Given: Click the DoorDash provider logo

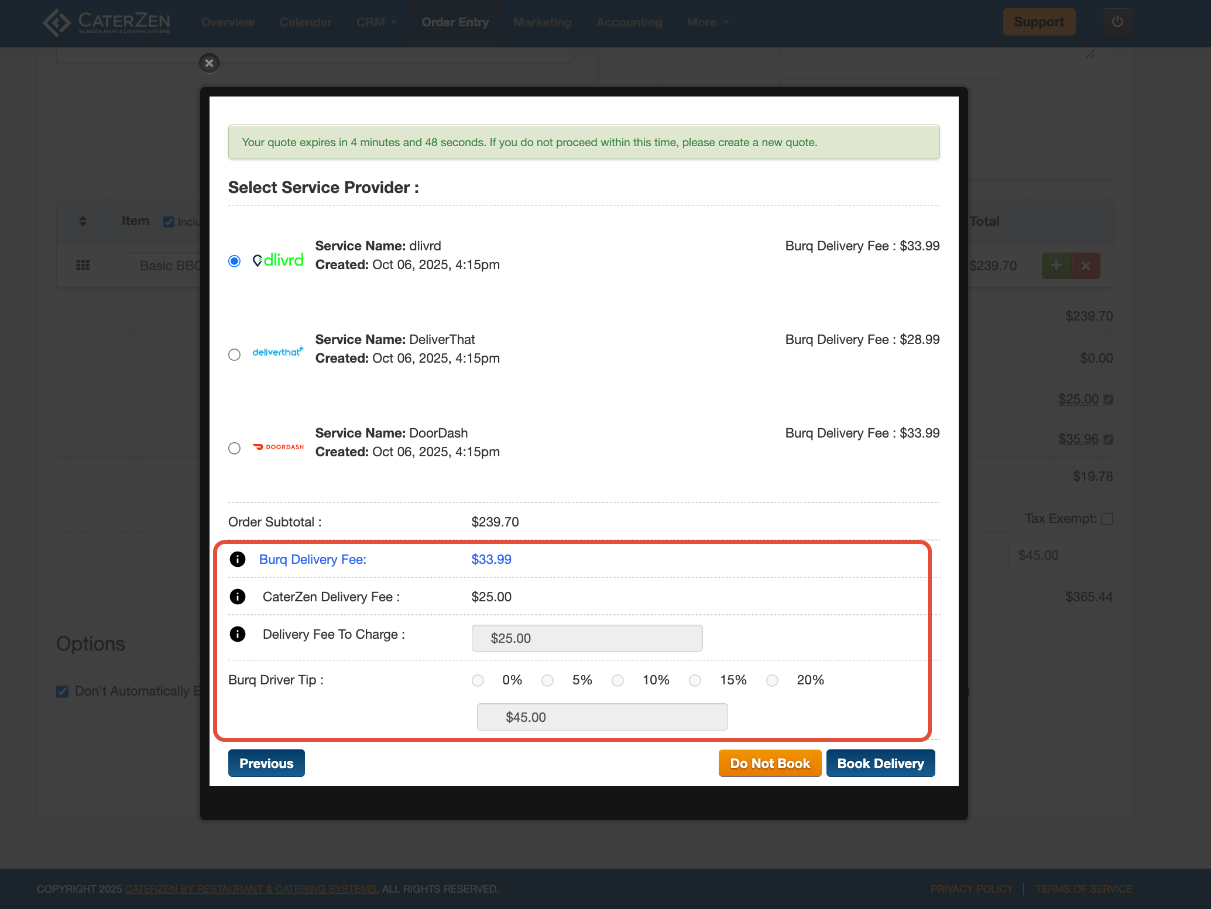Looking at the screenshot, I should click(278, 447).
